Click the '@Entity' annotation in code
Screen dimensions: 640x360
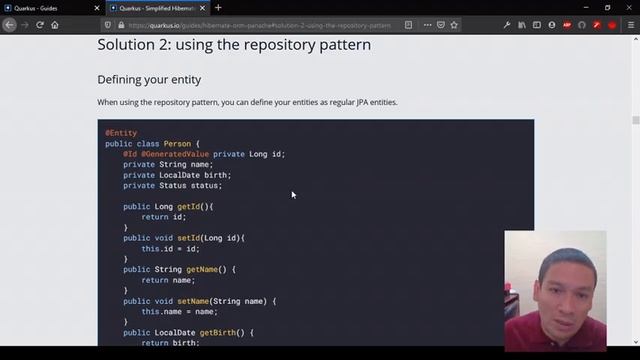(121, 133)
